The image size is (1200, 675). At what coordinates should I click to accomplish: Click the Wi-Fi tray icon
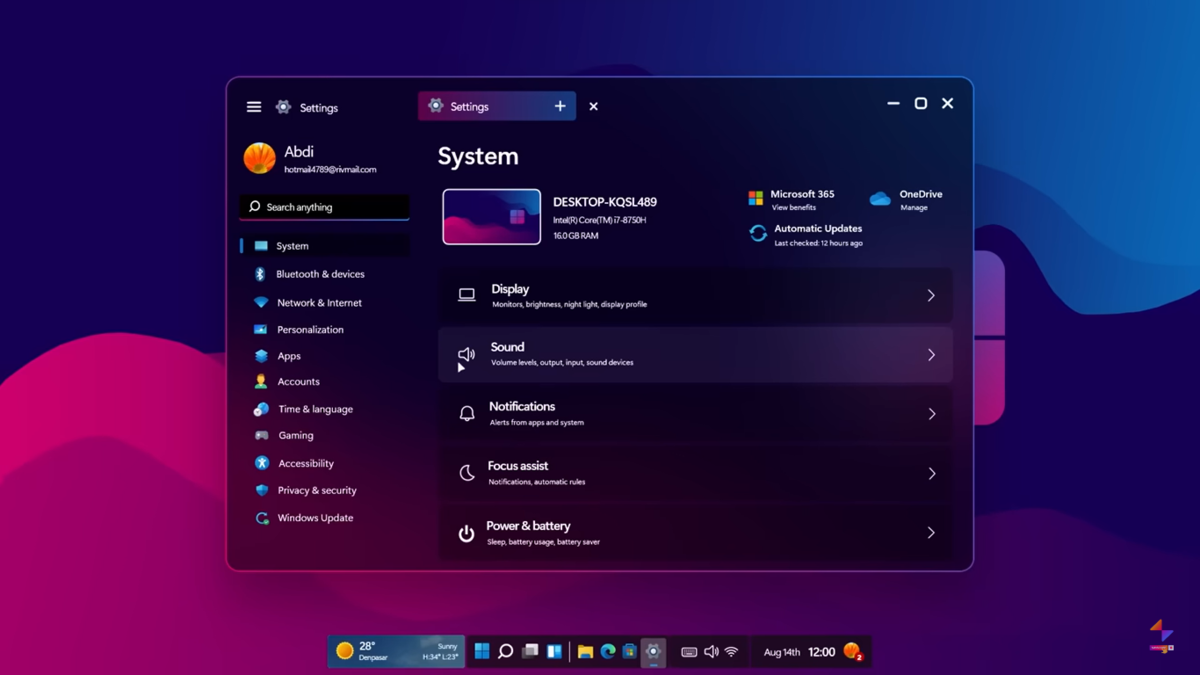(731, 652)
